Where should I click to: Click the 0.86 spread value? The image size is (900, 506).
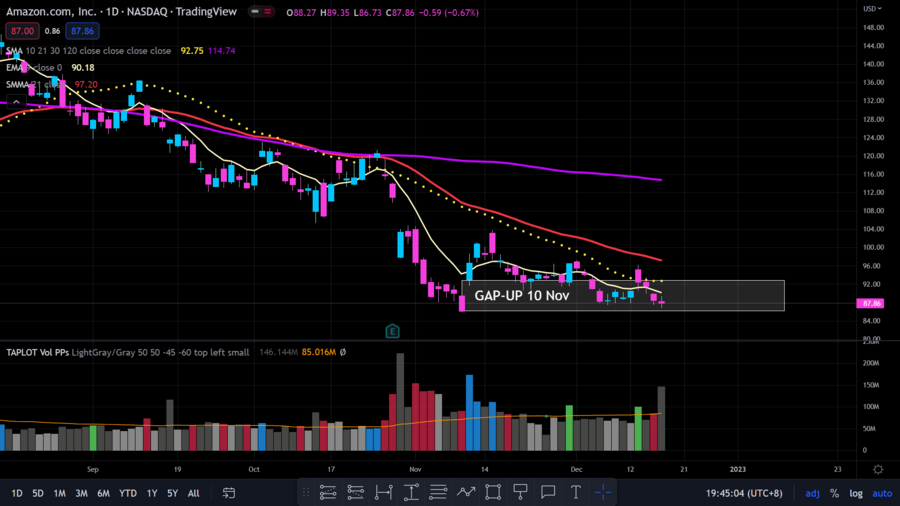tap(52, 31)
